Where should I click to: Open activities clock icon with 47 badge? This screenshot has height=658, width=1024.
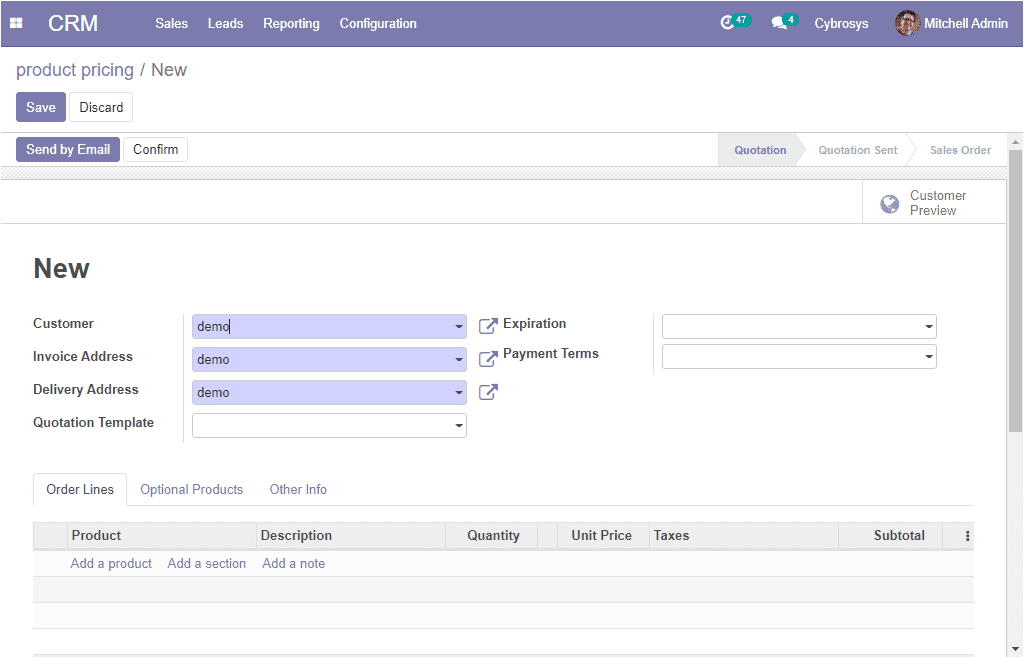point(728,23)
